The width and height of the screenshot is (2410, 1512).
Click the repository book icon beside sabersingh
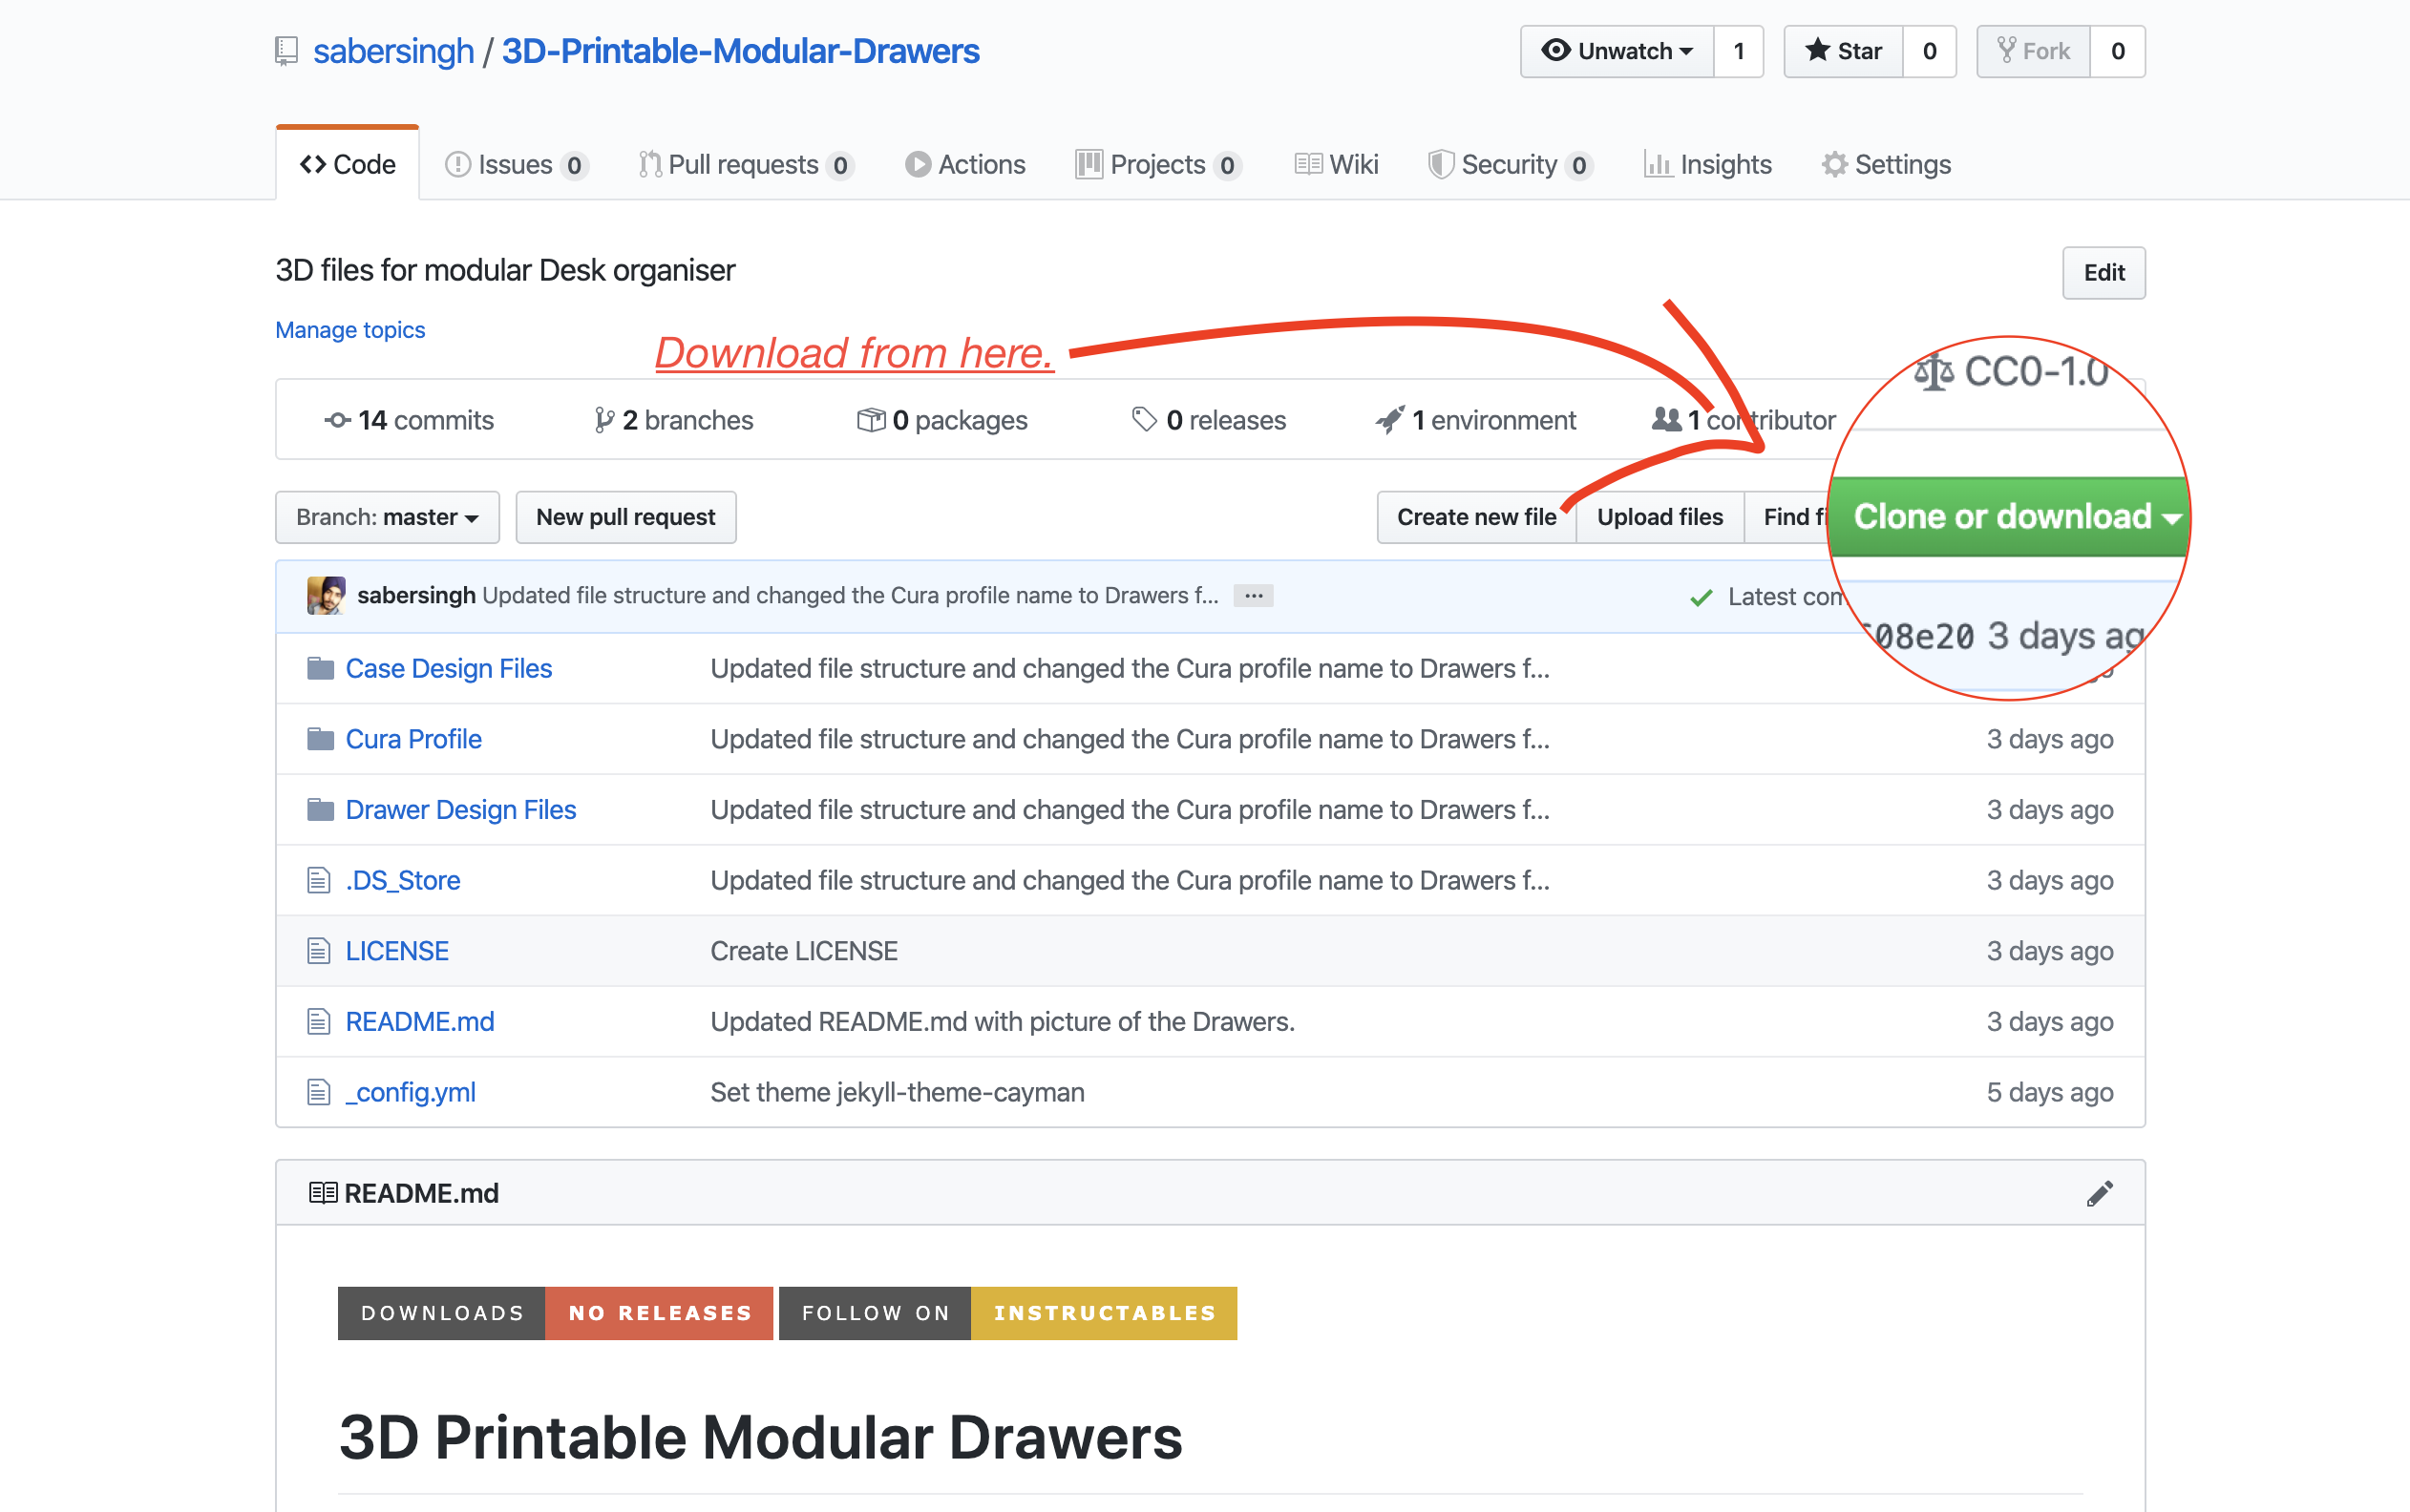(286, 51)
